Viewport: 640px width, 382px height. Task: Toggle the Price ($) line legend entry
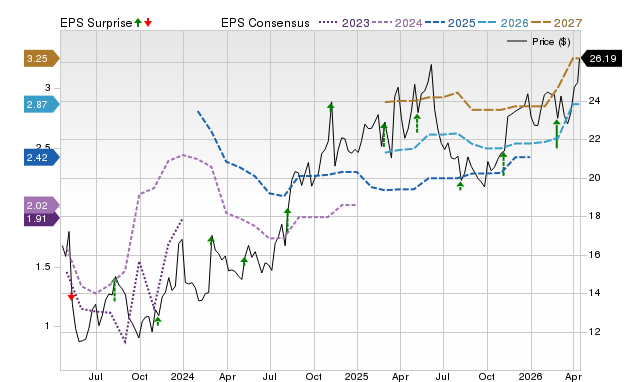click(x=539, y=42)
